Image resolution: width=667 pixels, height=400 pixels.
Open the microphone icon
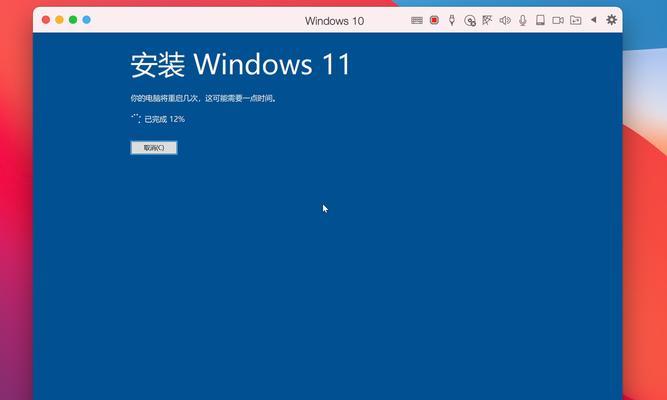523,20
